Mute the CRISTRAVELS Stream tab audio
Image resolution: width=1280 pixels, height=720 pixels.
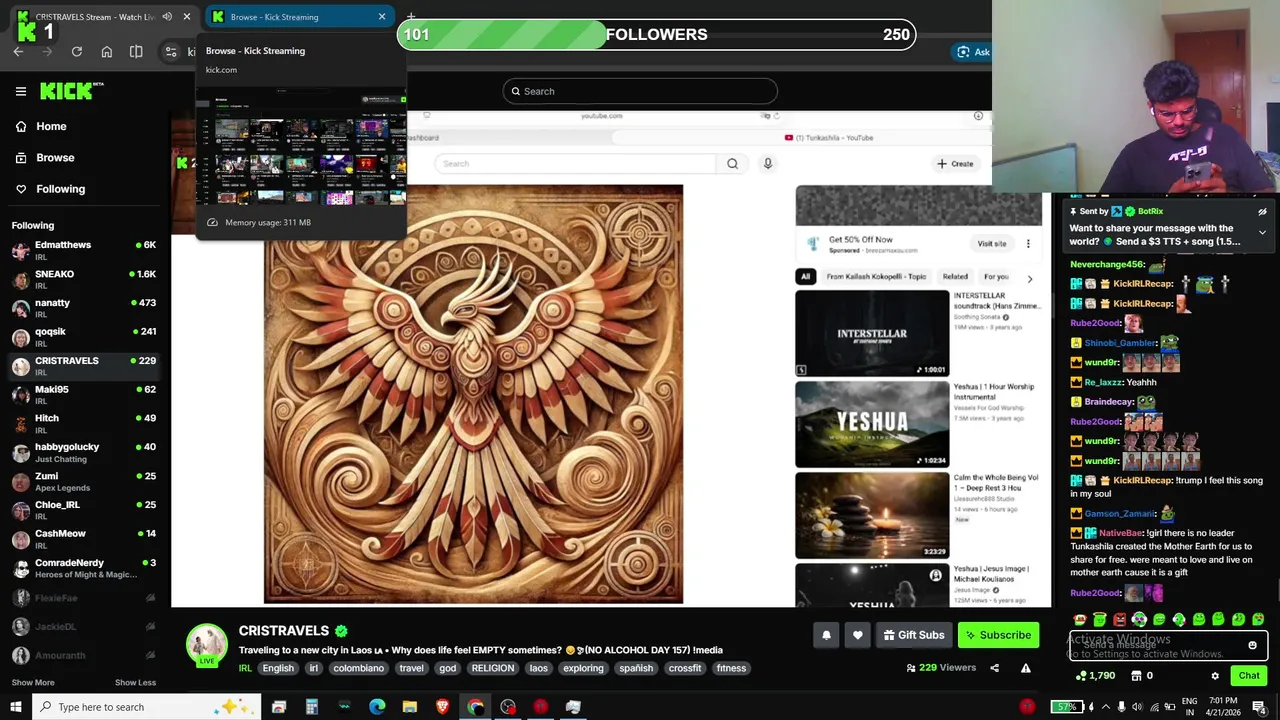167,17
